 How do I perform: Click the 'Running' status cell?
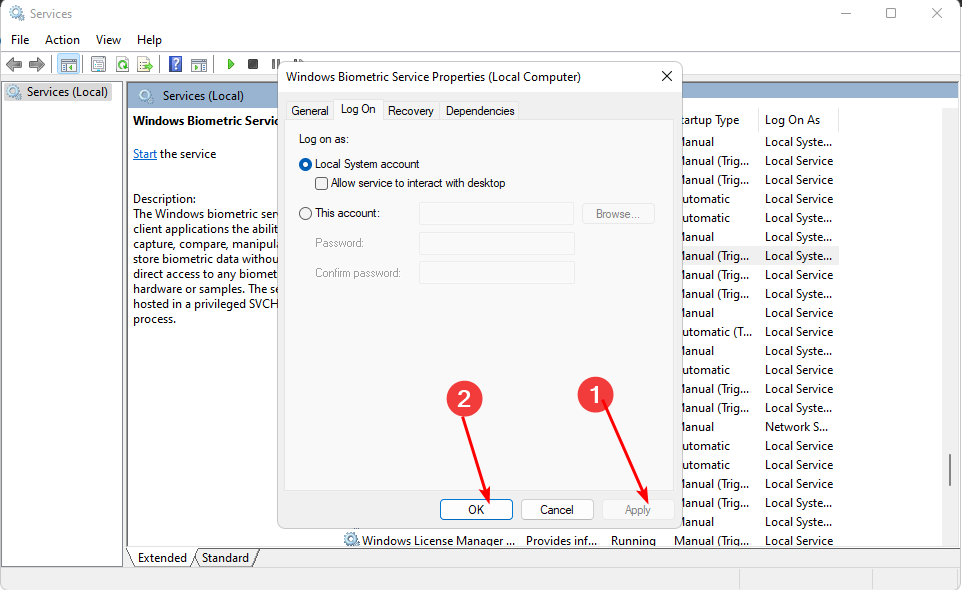[633, 540]
